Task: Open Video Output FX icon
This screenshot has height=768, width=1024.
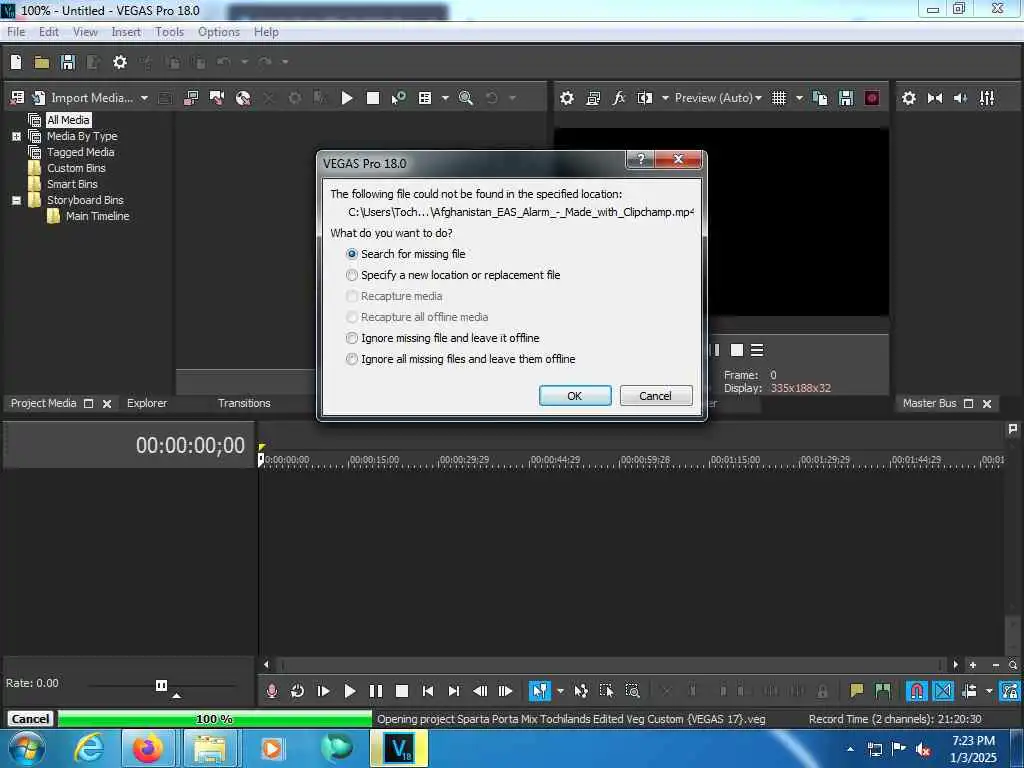Action: point(619,98)
